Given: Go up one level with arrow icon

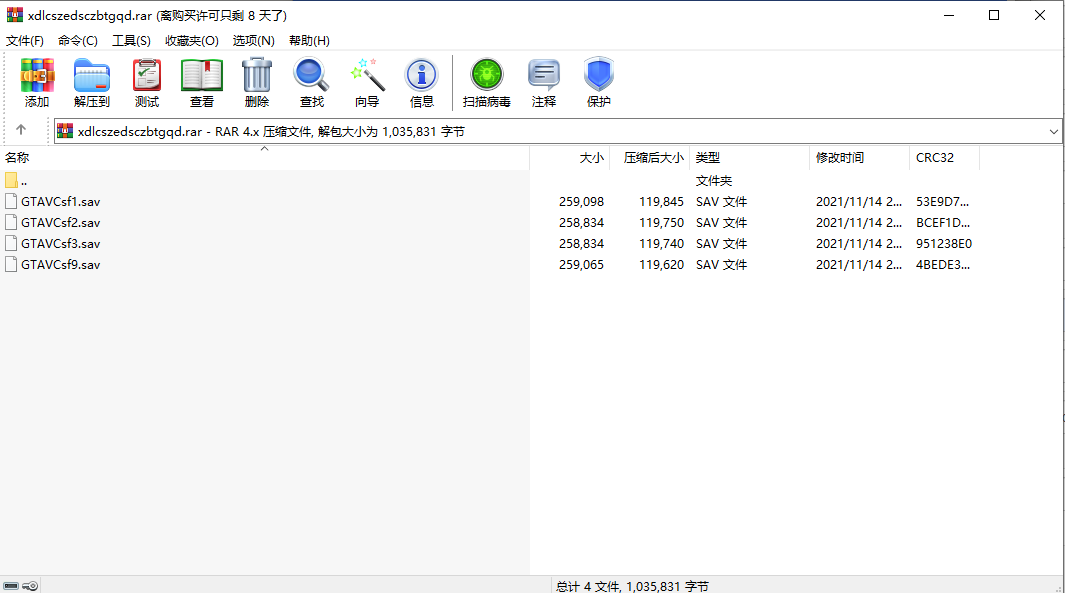Looking at the screenshot, I should point(21,130).
